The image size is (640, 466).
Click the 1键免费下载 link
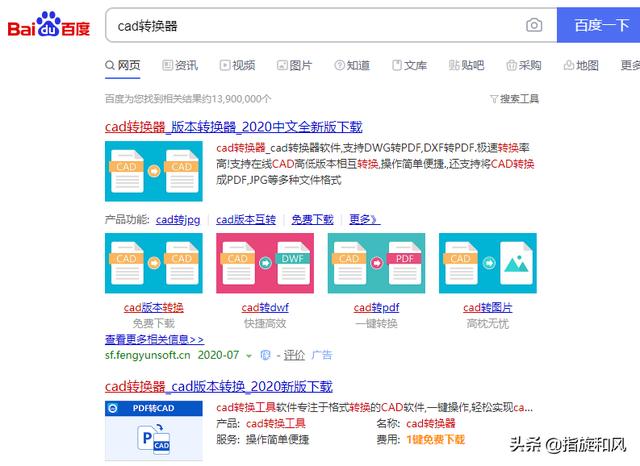(436, 439)
